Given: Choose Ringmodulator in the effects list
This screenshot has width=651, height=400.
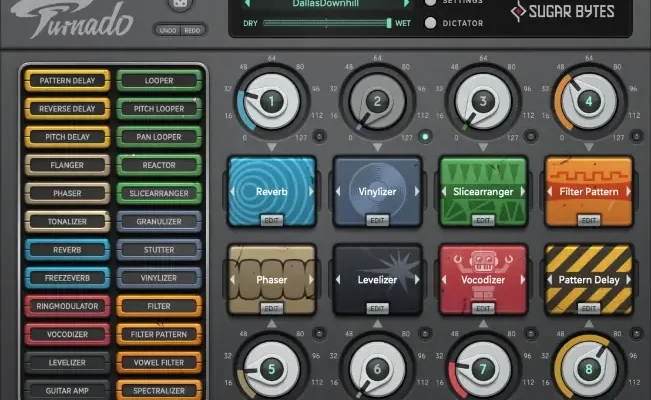Looking at the screenshot, I should click(68, 306).
